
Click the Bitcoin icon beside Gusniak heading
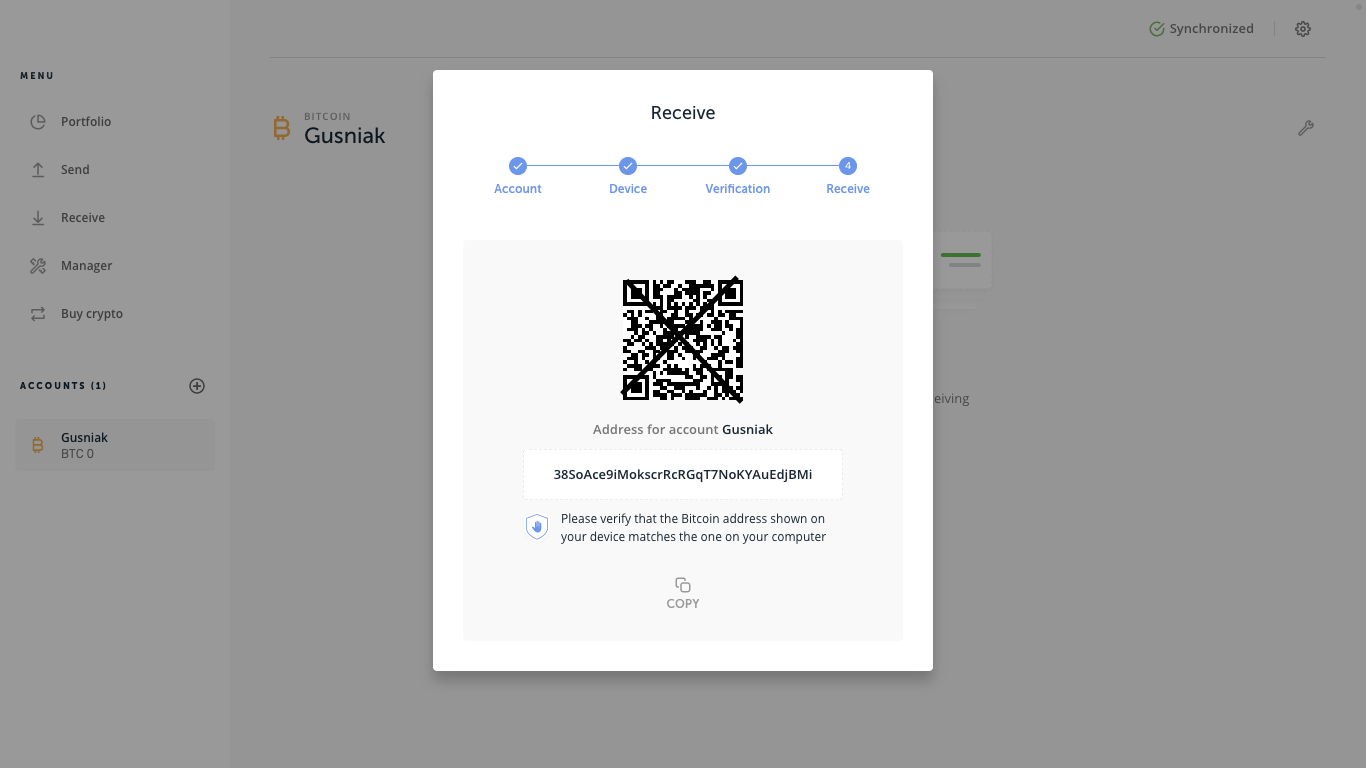point(281,128)
